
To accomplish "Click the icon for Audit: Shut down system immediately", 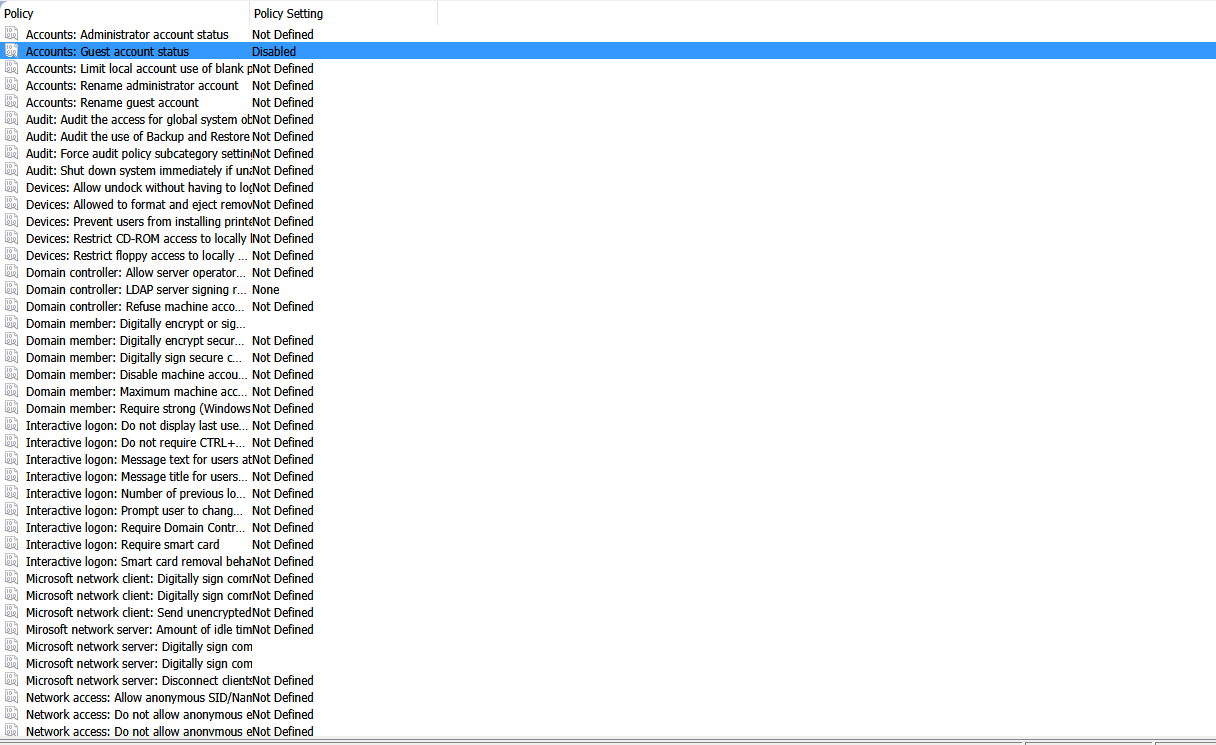I will tap(11, 170).
